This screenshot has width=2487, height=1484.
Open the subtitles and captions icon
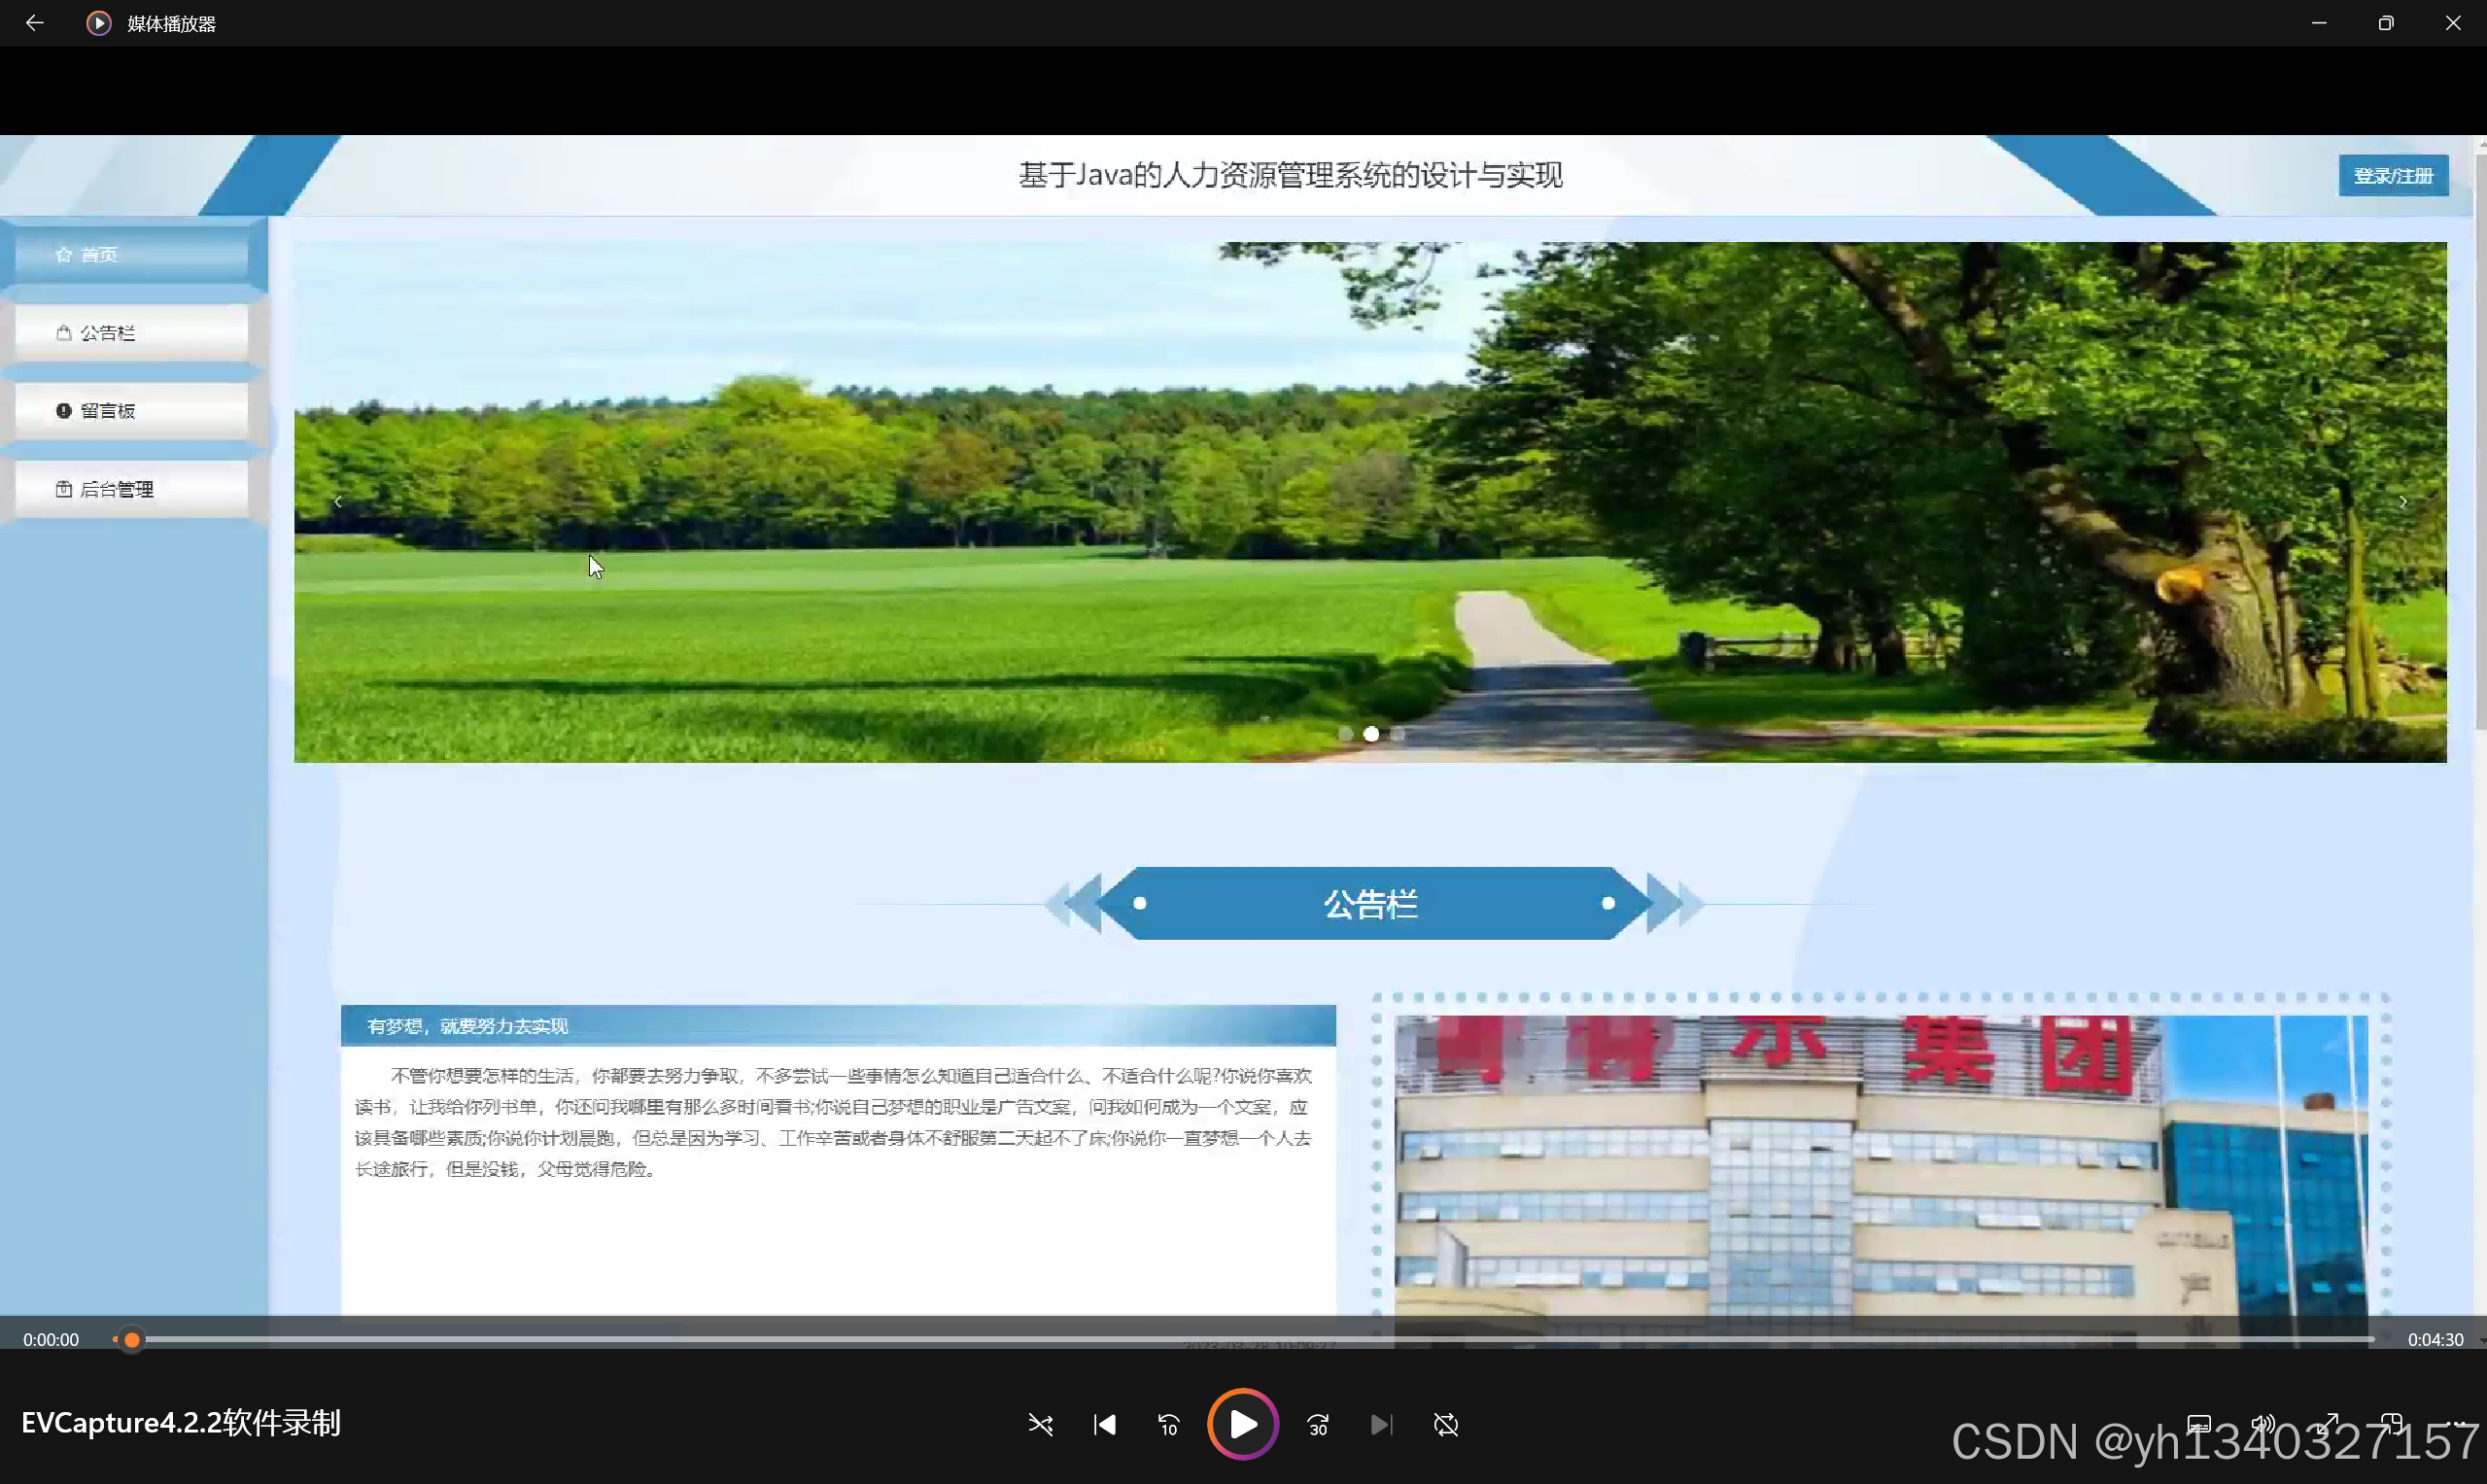click(x=2198, y=1423)
